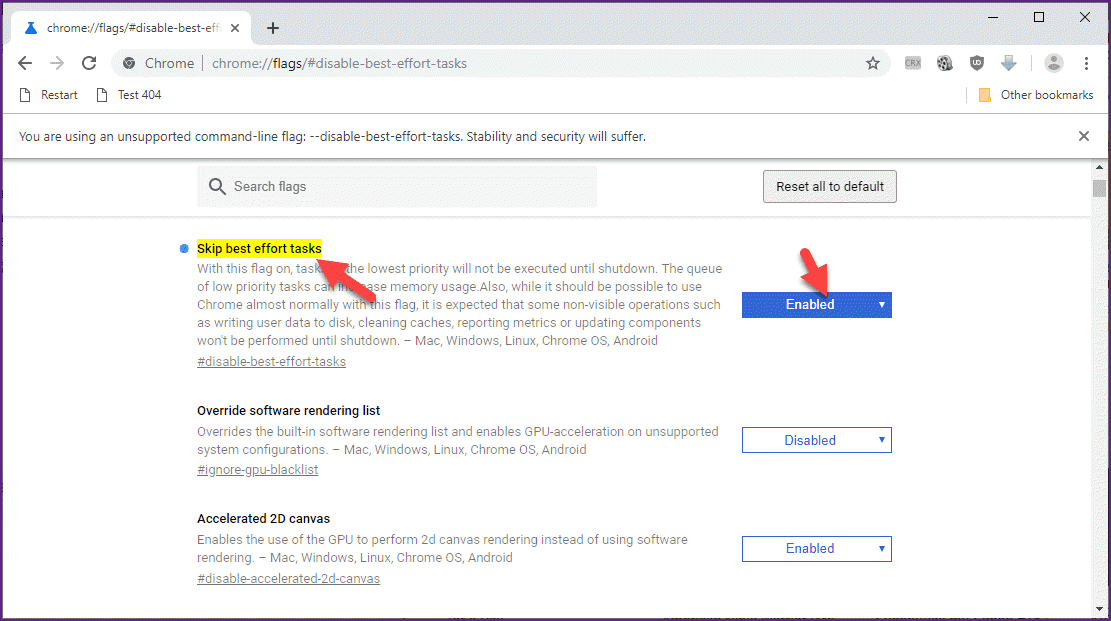The width and height of the screenshot is (1111, 621).
Task: Open the user profile avatar menu
Action: coord(1054,63)
